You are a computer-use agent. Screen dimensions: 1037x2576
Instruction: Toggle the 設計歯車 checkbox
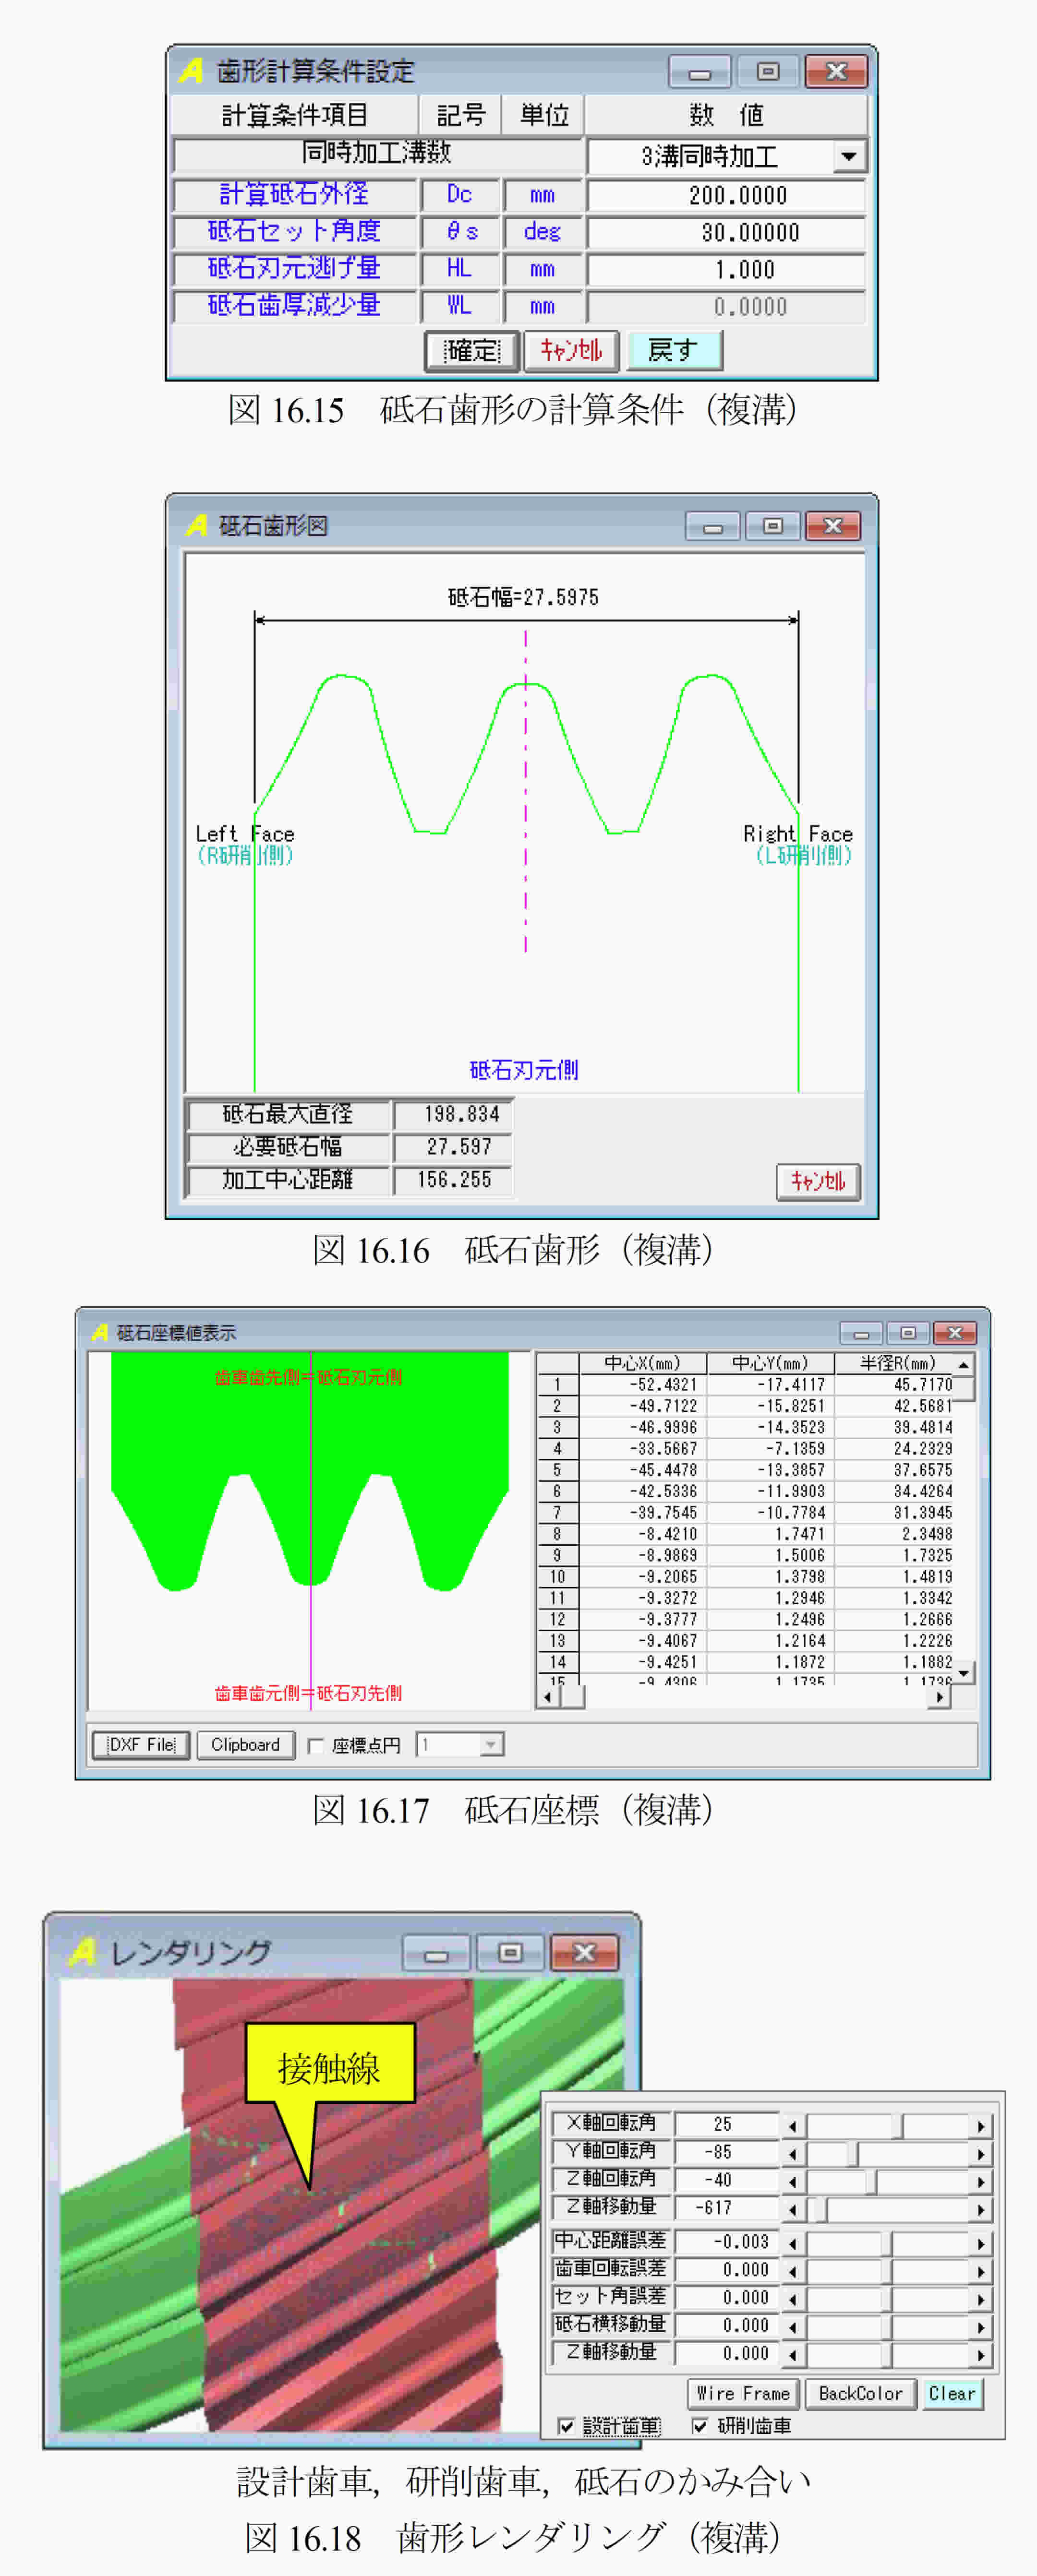pos(567,2427)
